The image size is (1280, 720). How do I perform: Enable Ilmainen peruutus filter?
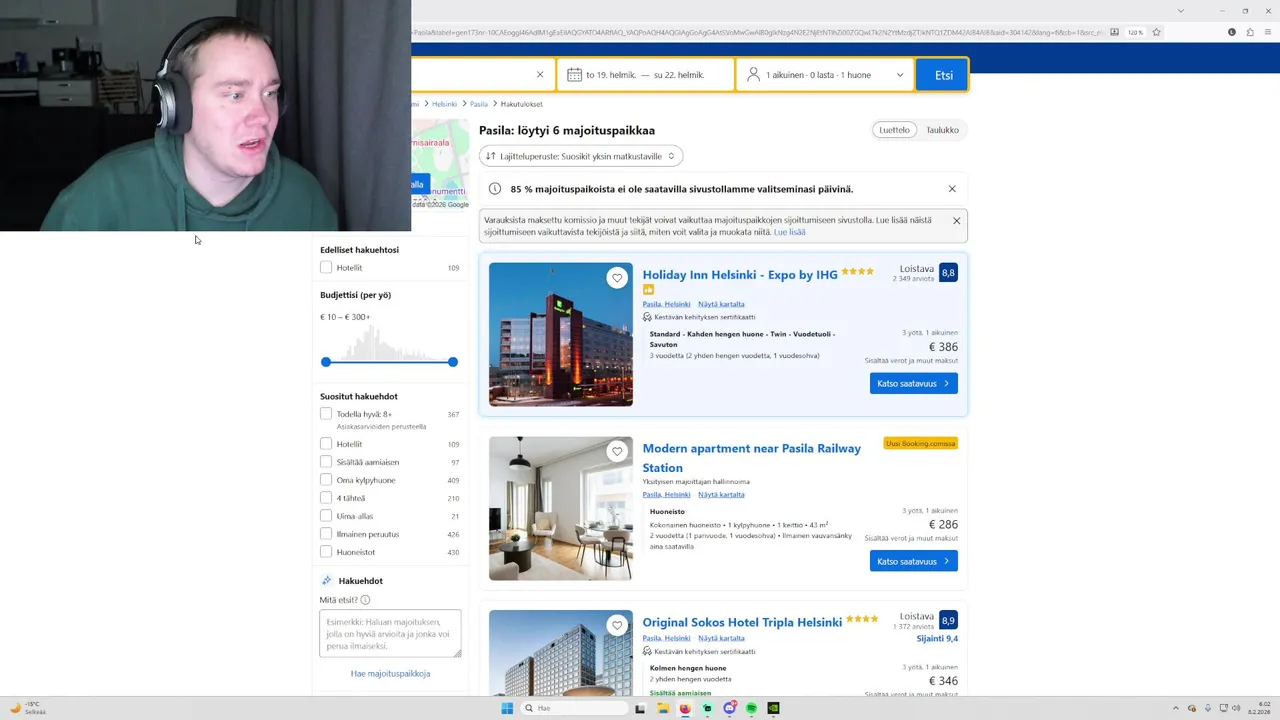pyautogui.click(x=326, y=534)
